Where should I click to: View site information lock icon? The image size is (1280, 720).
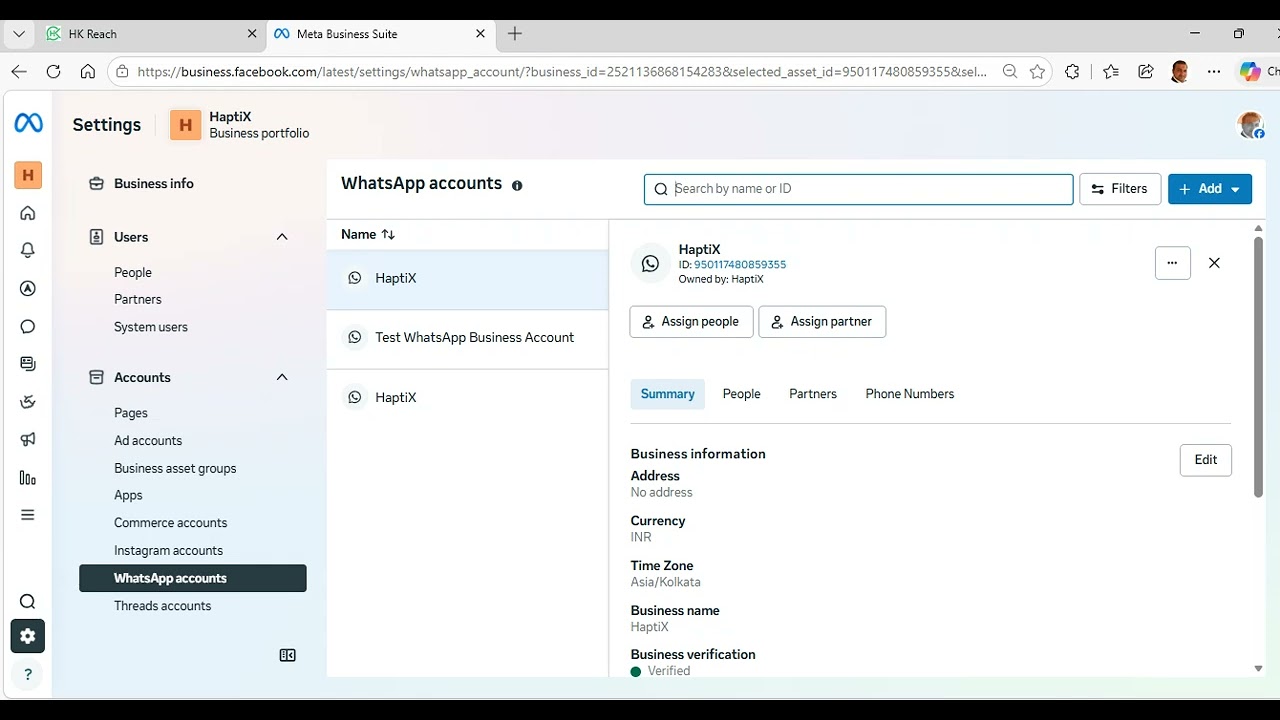(122, 71)
